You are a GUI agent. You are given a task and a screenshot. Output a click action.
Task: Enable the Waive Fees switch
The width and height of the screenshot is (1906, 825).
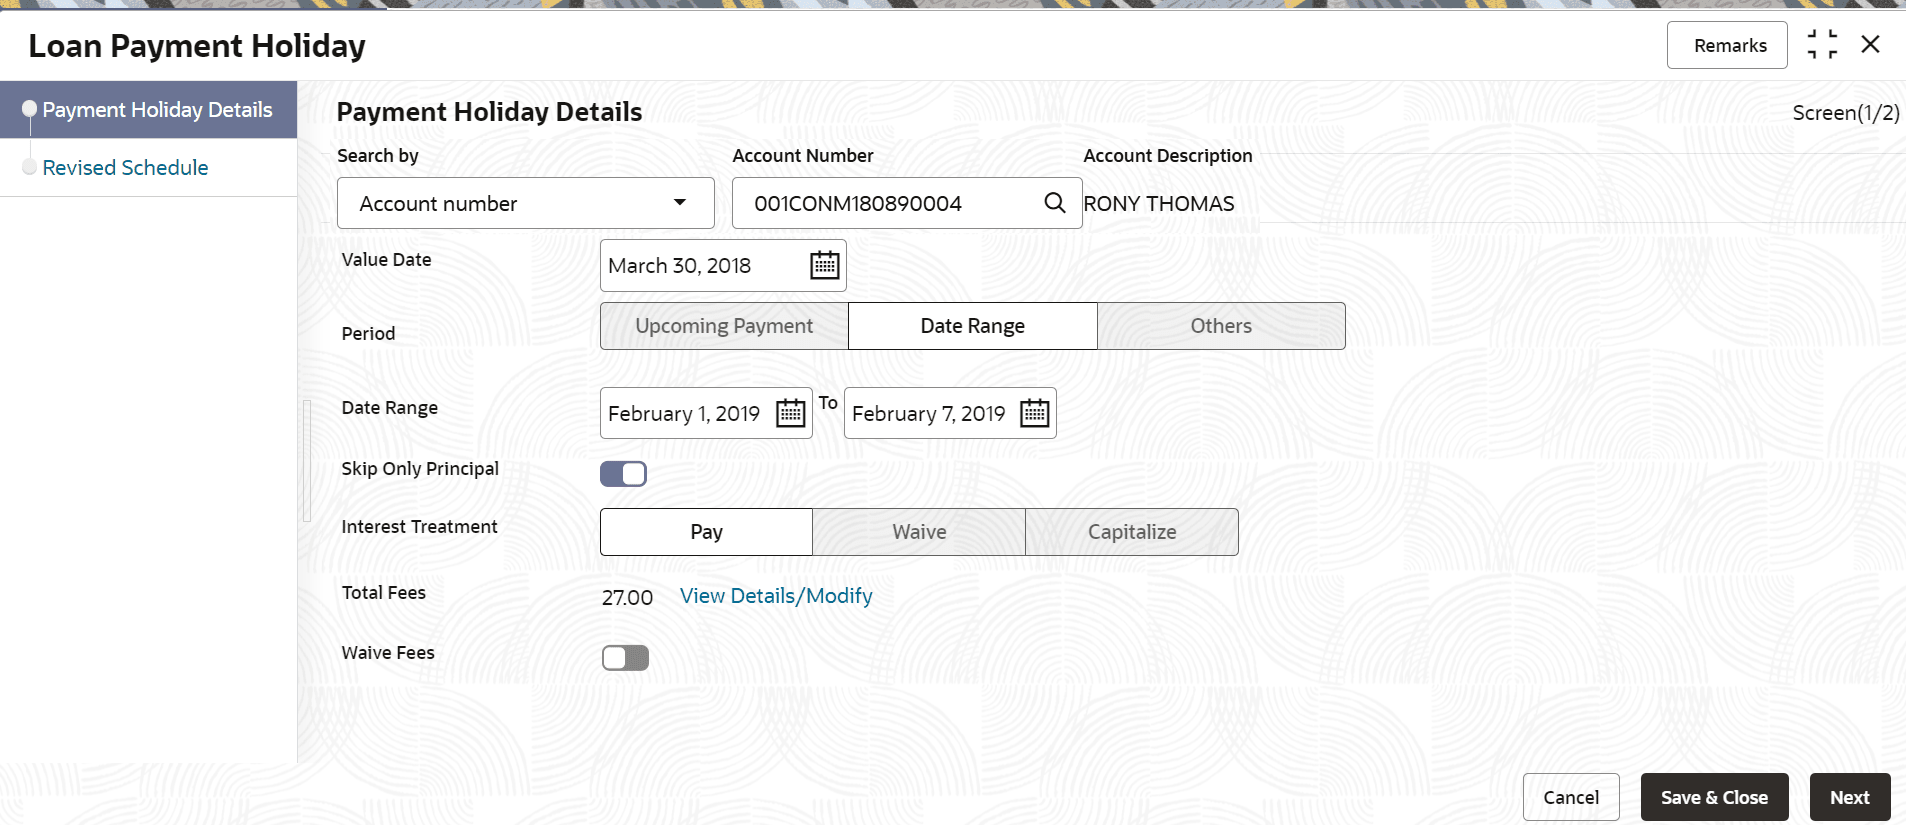625,658
